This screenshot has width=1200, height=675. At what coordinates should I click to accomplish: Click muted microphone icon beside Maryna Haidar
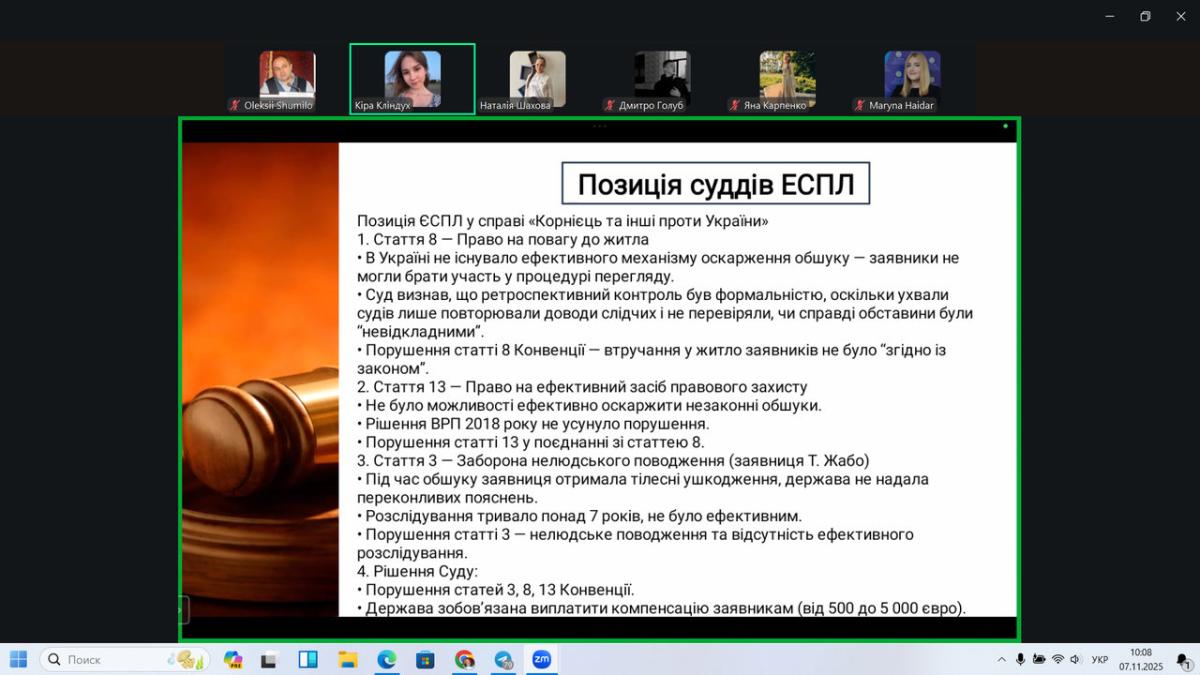click(x=859, y=105)
